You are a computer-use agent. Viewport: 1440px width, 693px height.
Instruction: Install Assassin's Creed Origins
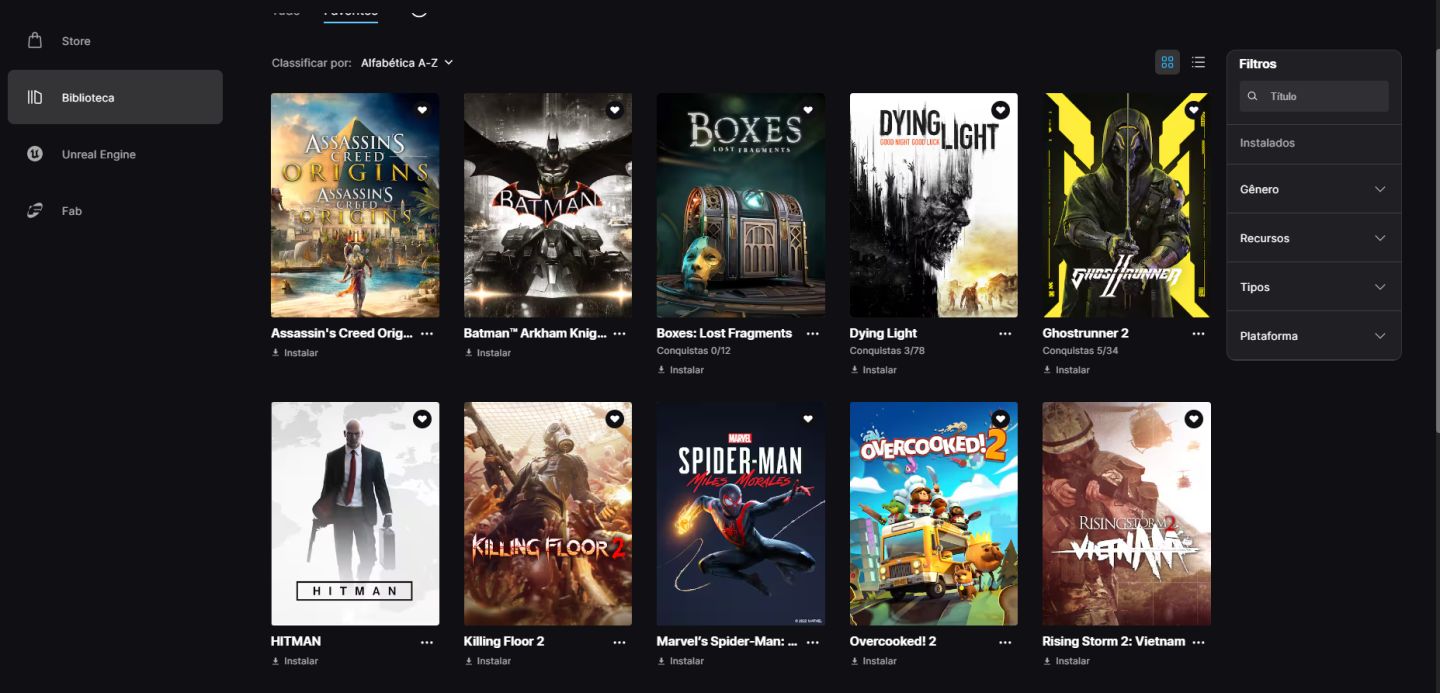(x=295, y=353)
